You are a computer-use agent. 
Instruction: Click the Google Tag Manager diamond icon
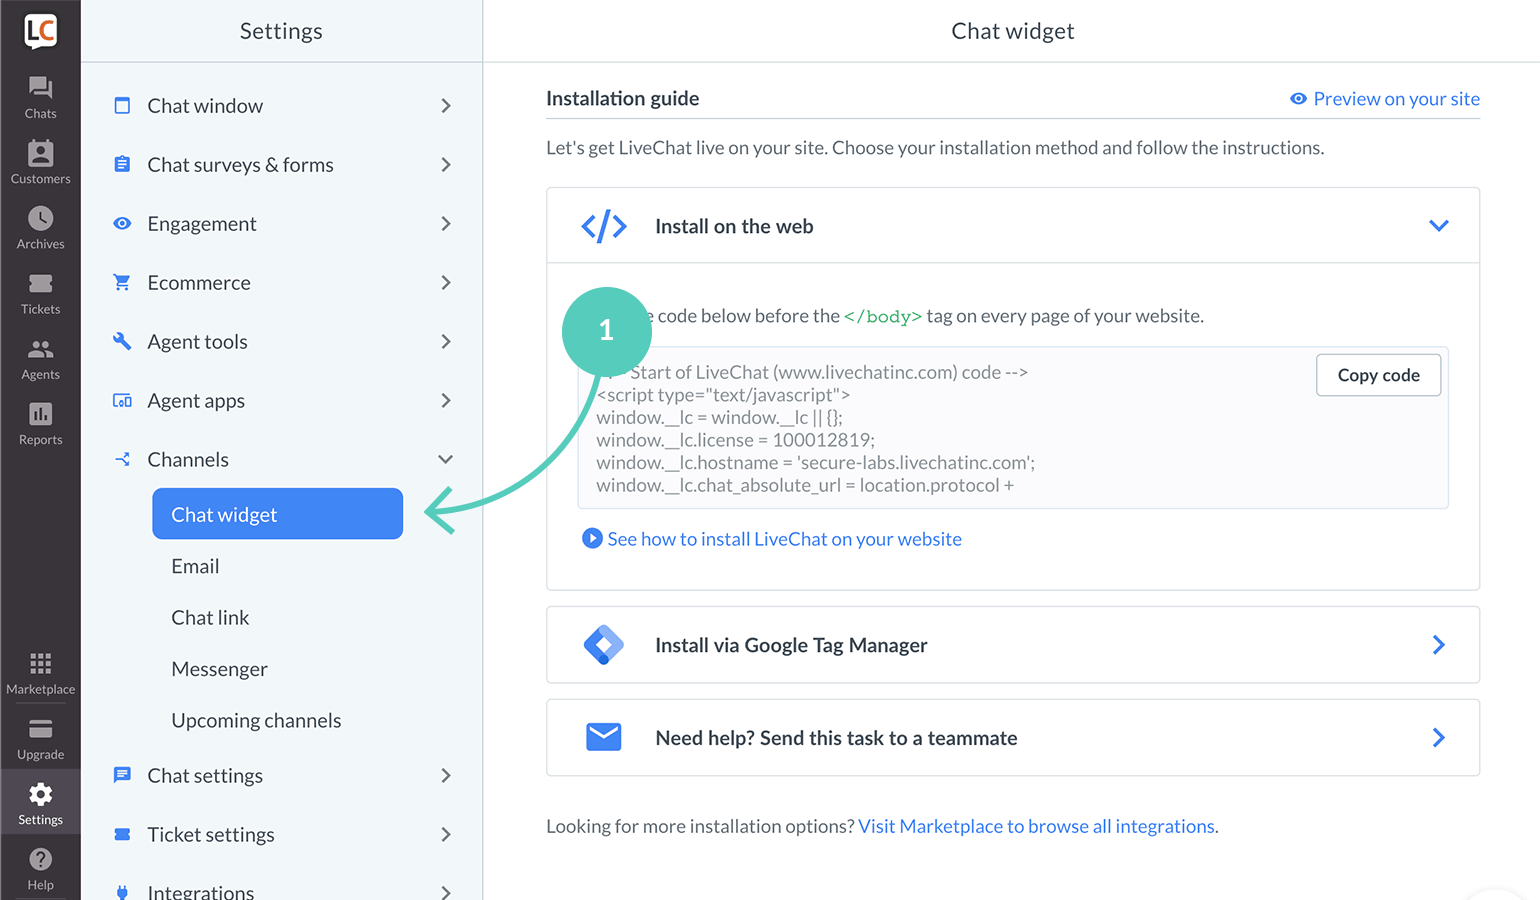pyautogui.click(x=604, y=645)
